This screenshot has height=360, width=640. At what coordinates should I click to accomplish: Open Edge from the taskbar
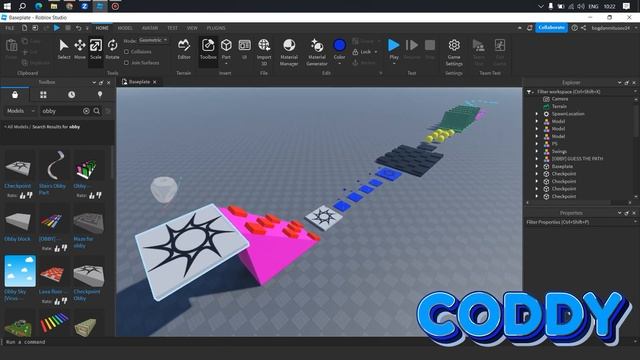[x=38, y=6]
